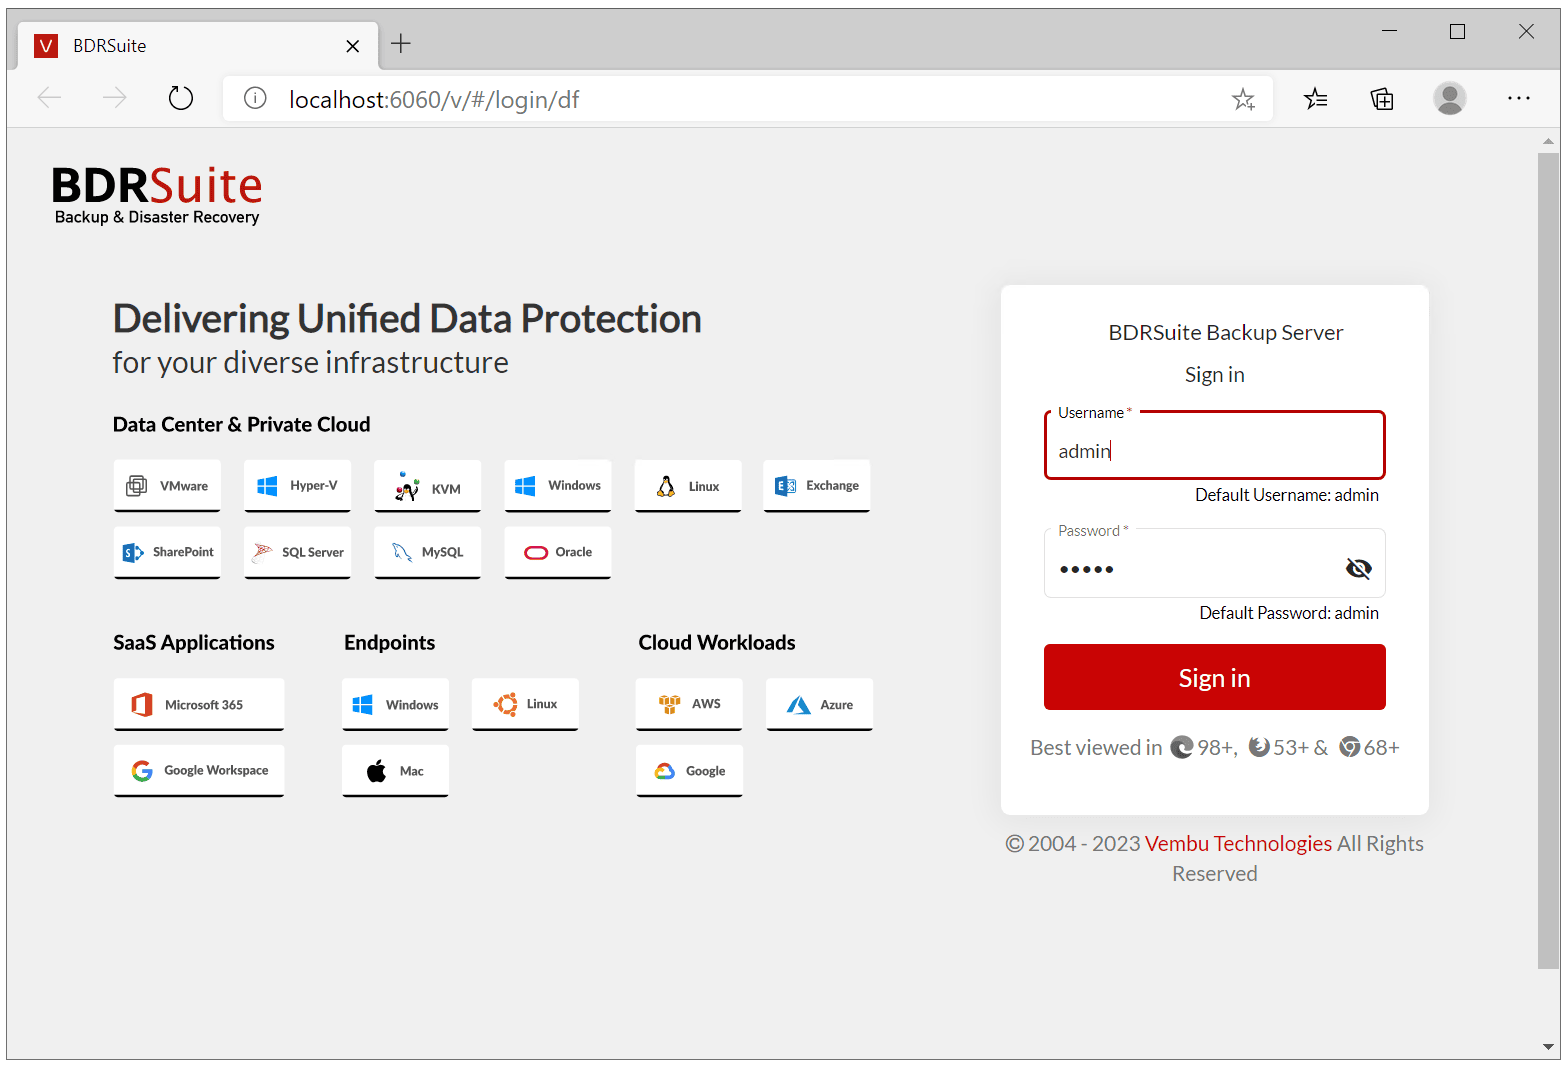The width and height of the screenshot is (1563, 1066).
Task: Maximize the browser window
Action: pos(1458,32)
